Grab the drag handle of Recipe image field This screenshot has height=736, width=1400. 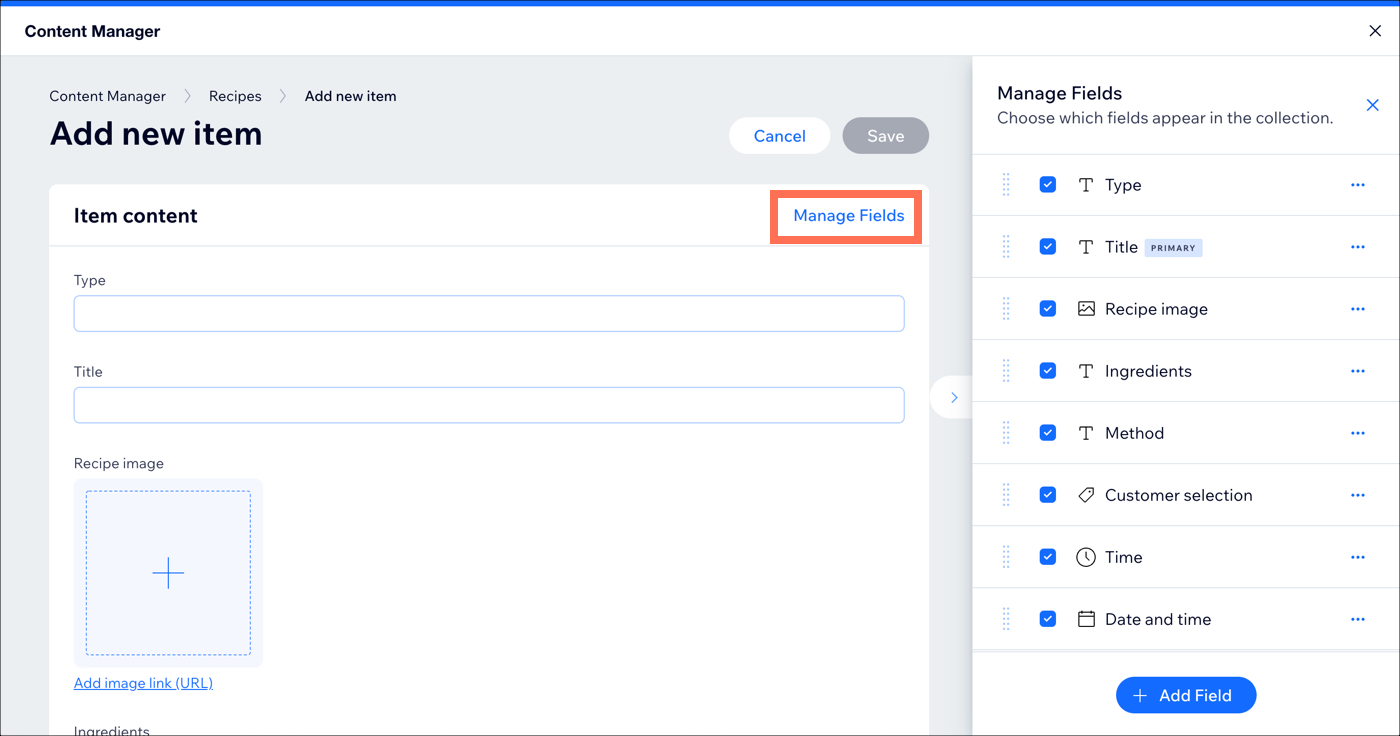click(x=1006, y=309)
